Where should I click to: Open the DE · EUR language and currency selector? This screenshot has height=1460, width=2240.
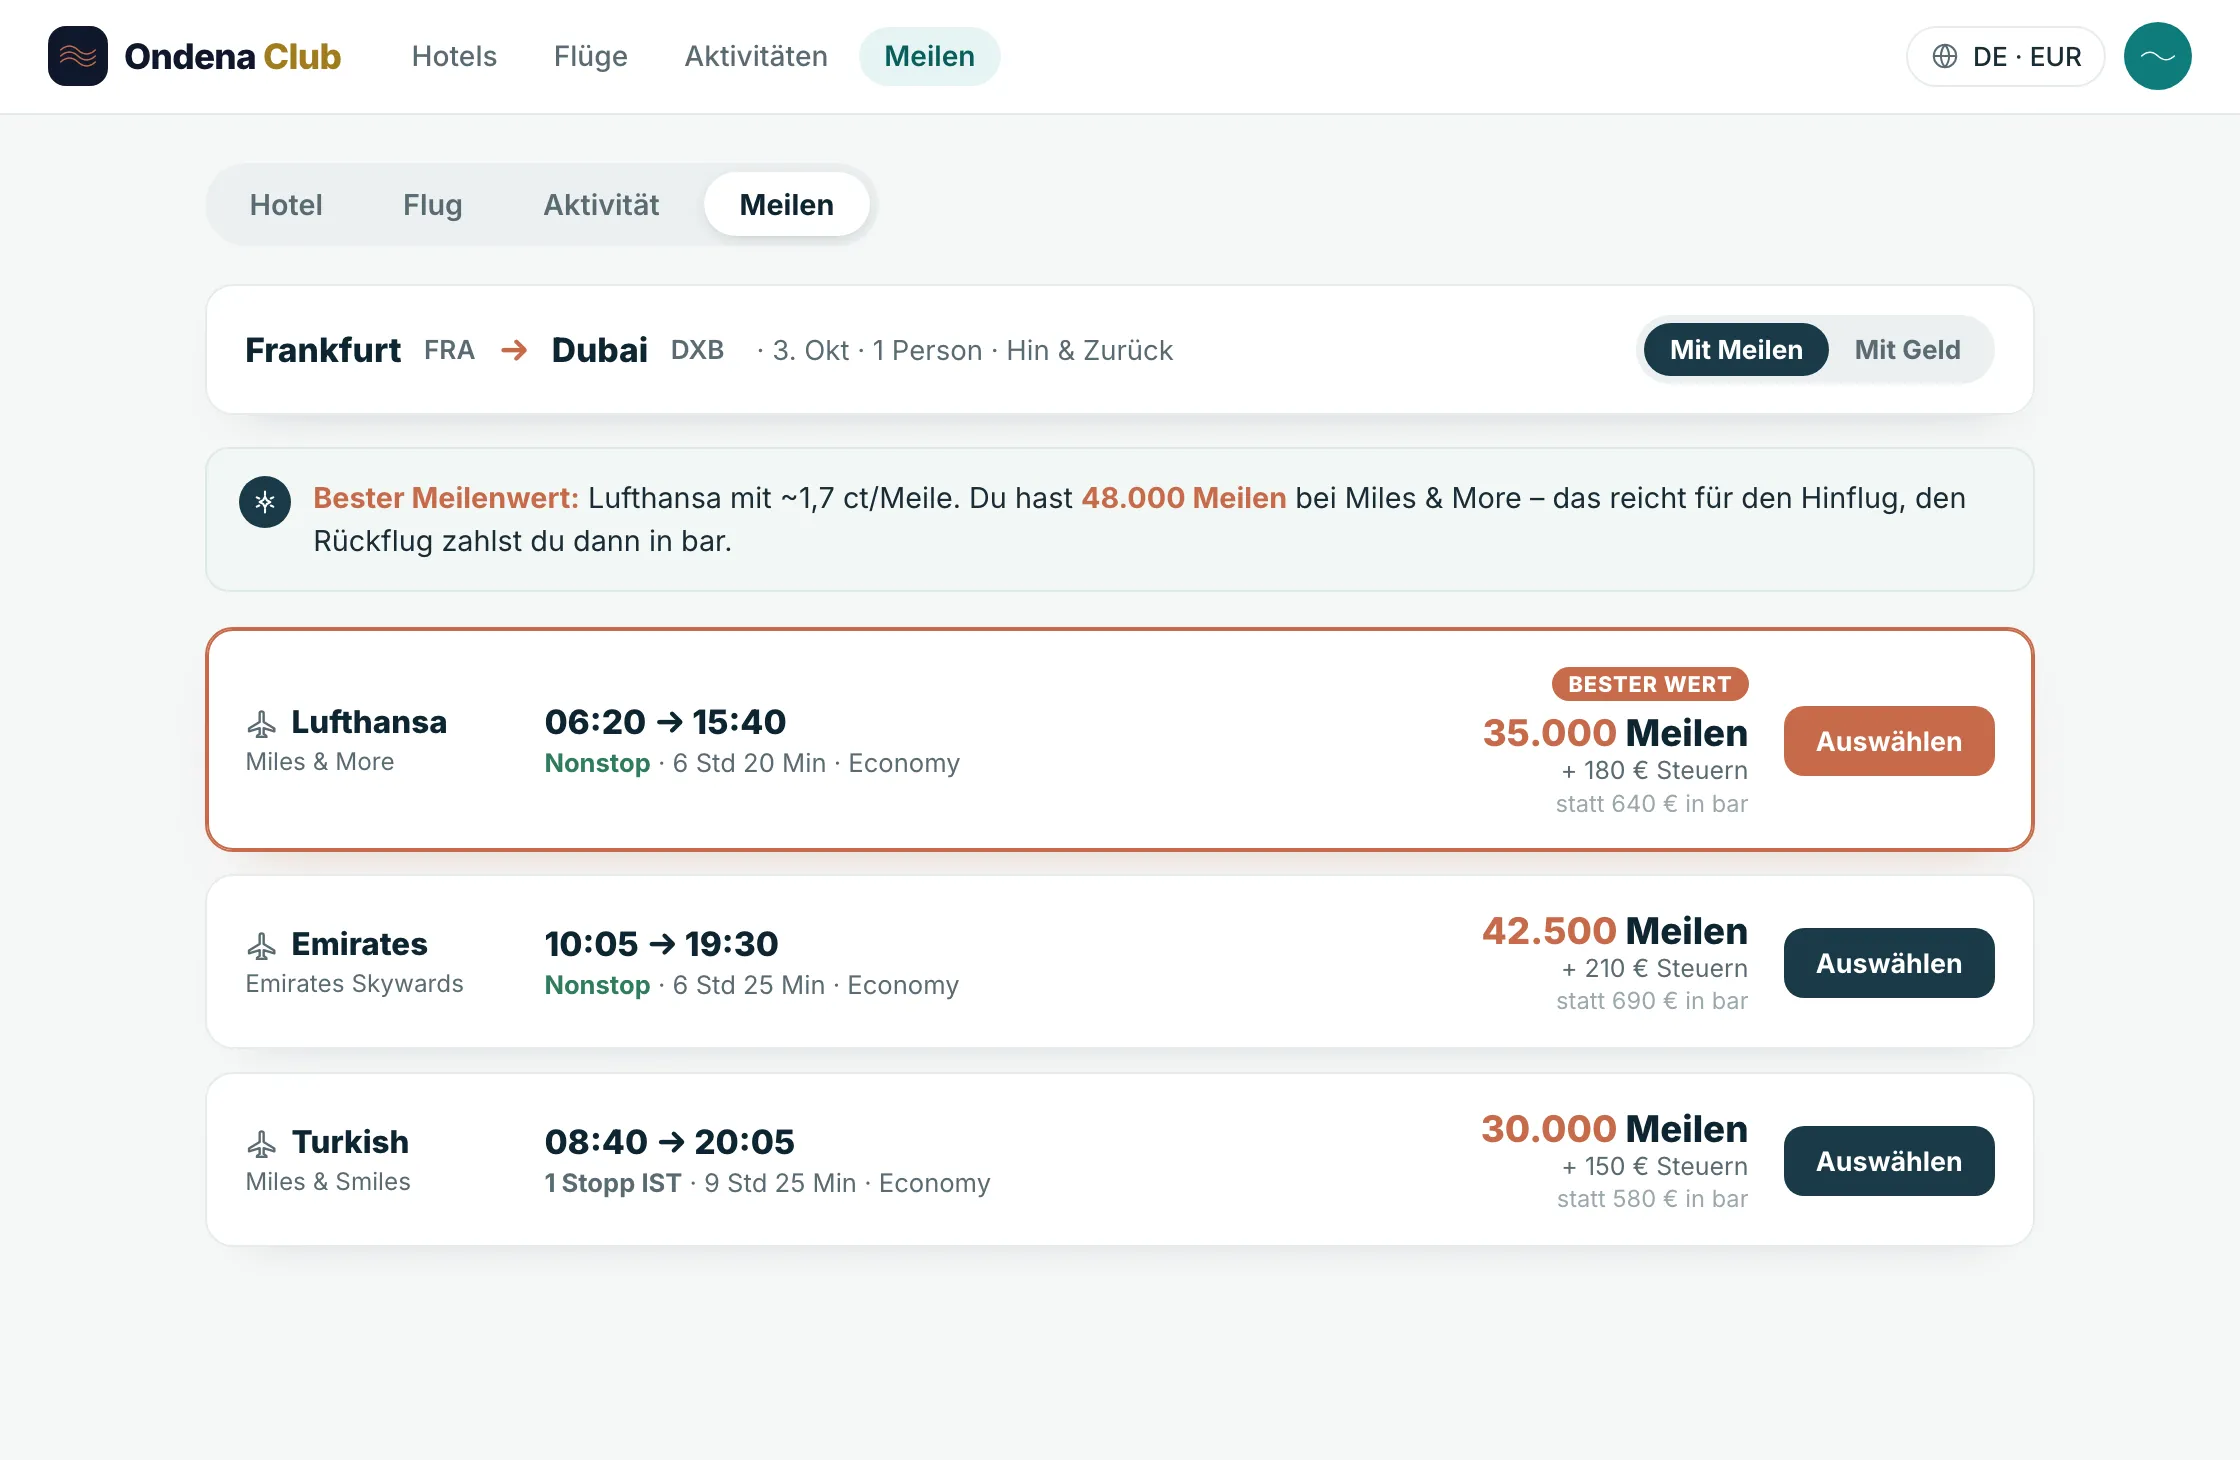click(x=2005, y=56)
